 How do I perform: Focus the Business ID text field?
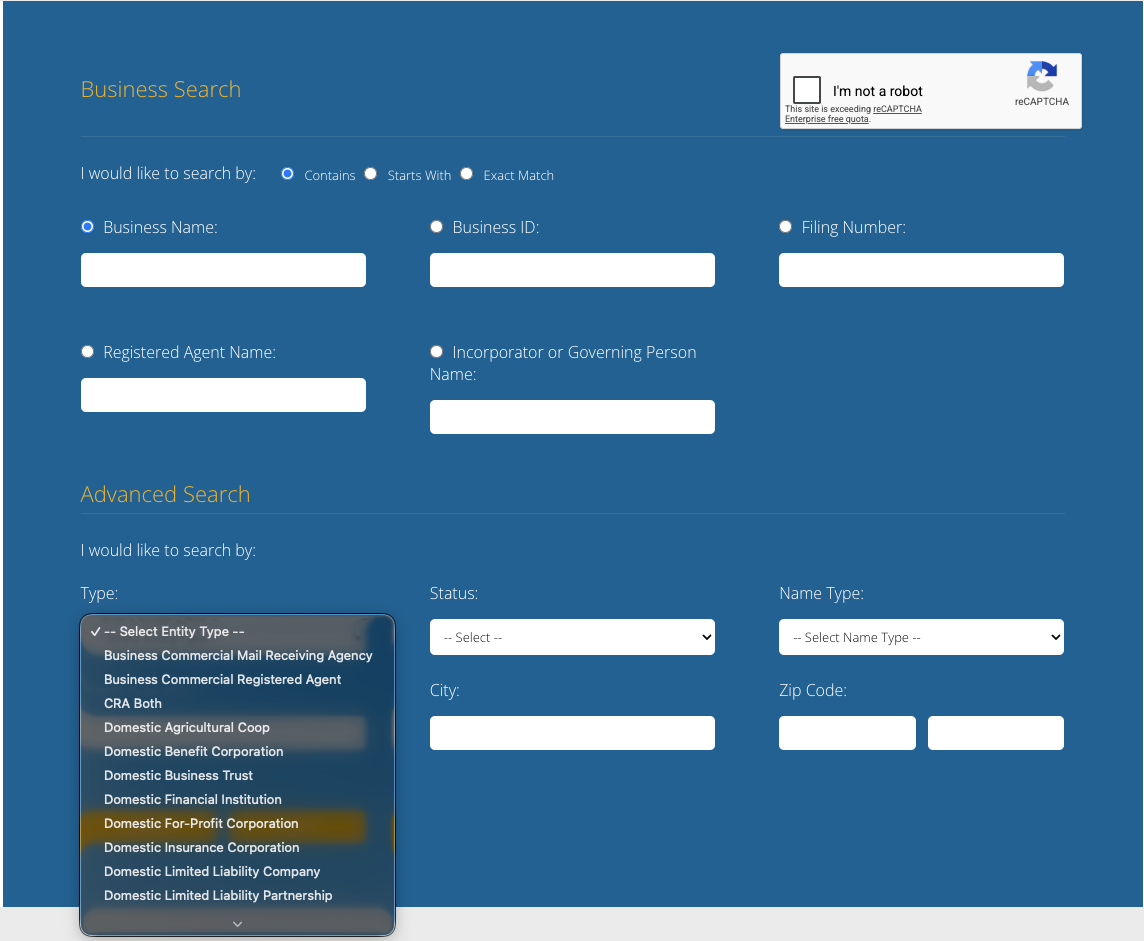(x=572, y=270)
